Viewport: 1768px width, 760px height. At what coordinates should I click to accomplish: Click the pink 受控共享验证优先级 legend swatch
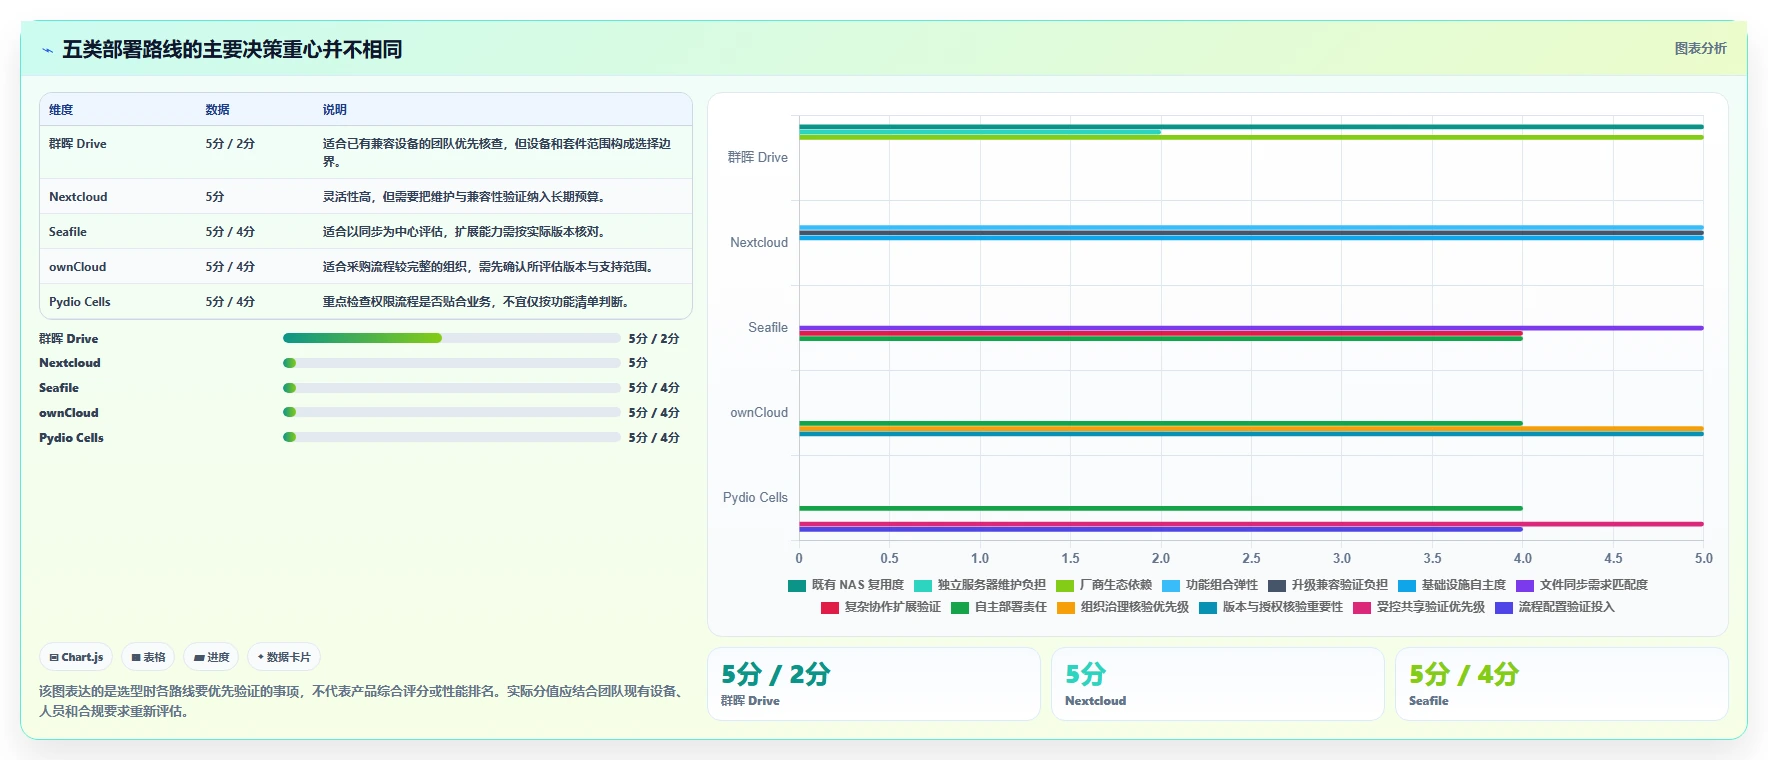coord(1362,608)
